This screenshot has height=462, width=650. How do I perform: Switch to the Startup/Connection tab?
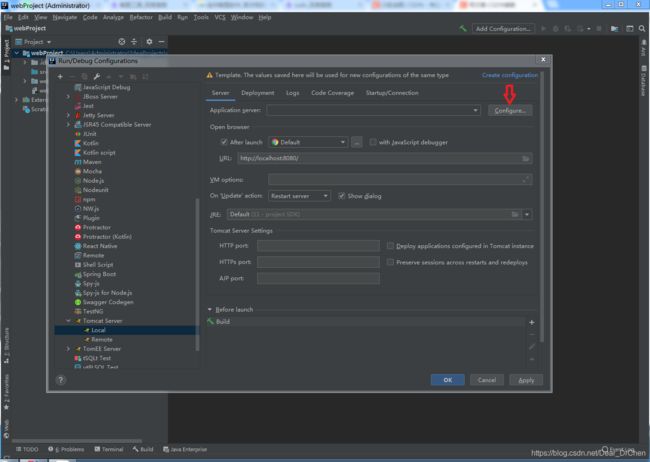pyautogui.click(x=392, y=93)
